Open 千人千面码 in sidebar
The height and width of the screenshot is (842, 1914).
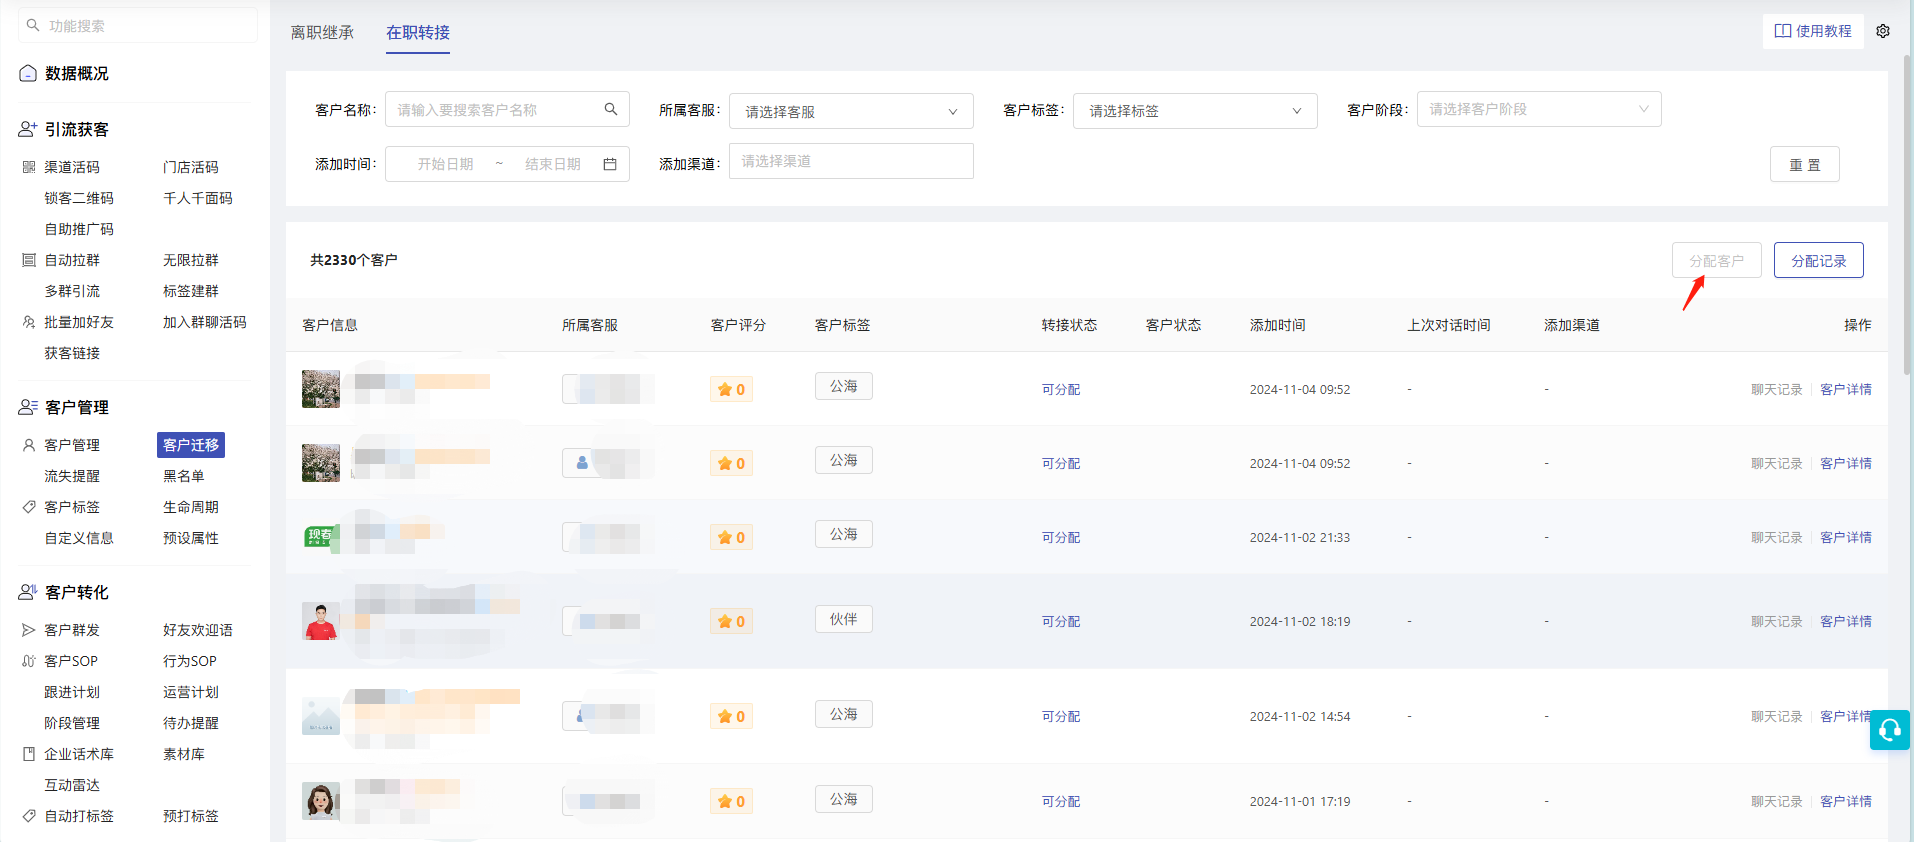pos(198,198)
